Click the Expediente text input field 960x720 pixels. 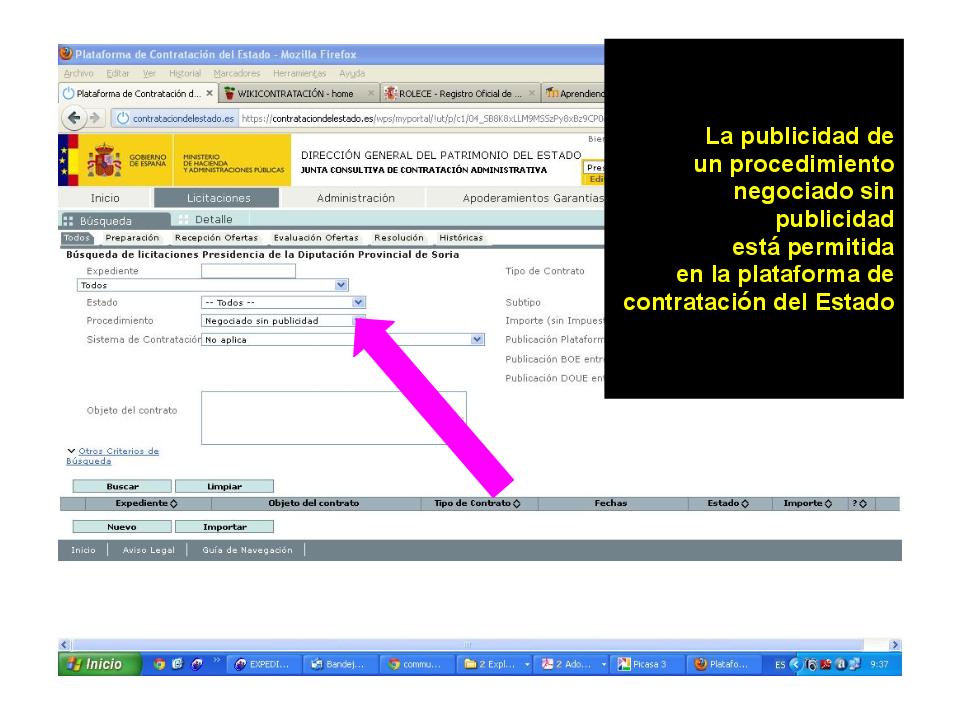pyautogui.click(x=249, y=271)
